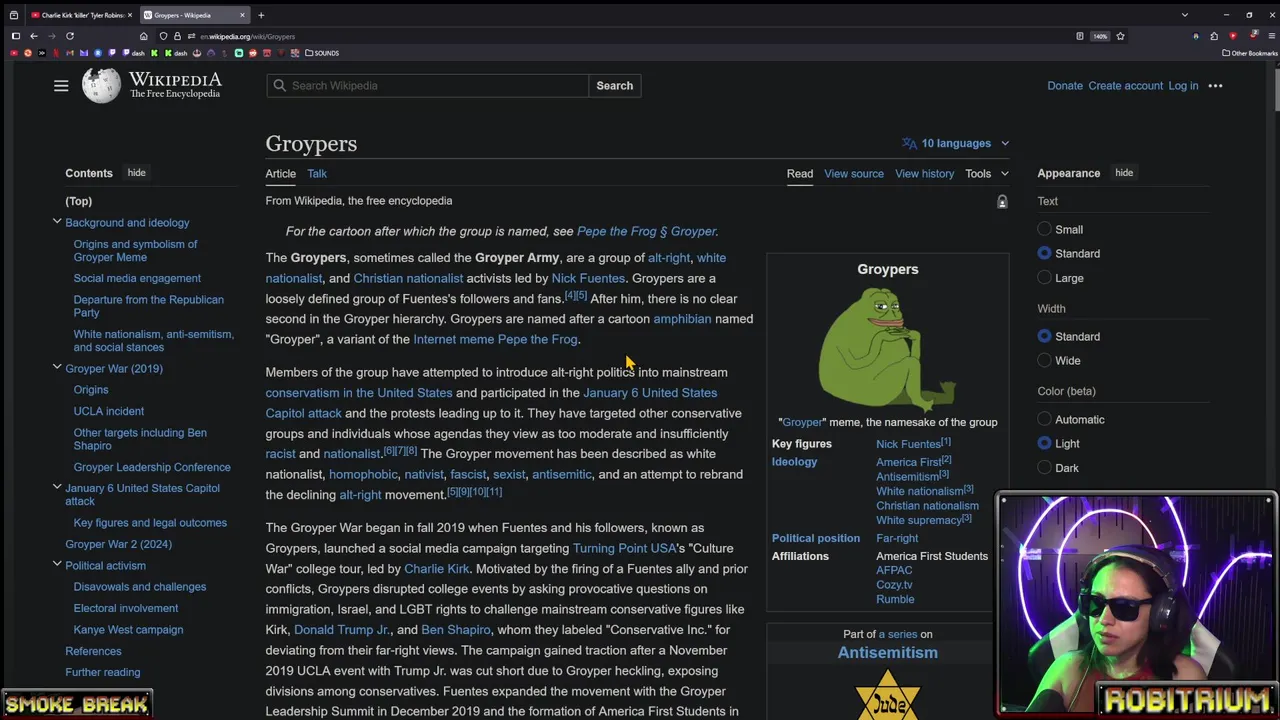Screen dimensions: 1280x720
Task: Collapse the Groyper War (2019) section
Action: pos(57,368)
